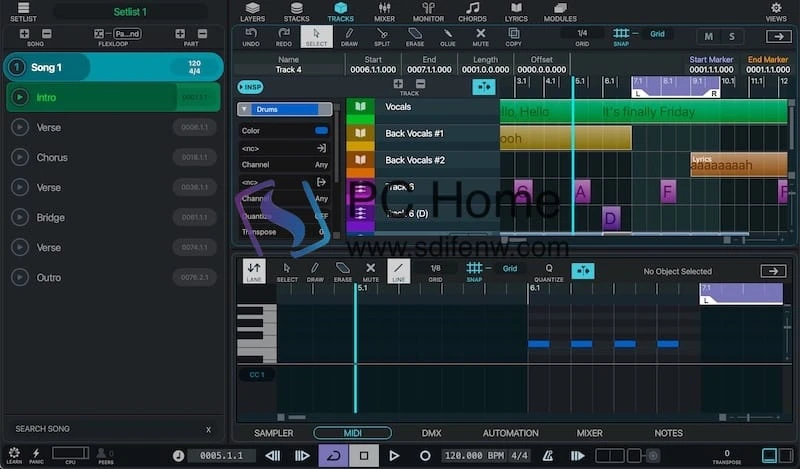Viewport: 800px width, 469px height.
Task: Toggle auto-scroll button in tracks header
Action: (484, 87)
